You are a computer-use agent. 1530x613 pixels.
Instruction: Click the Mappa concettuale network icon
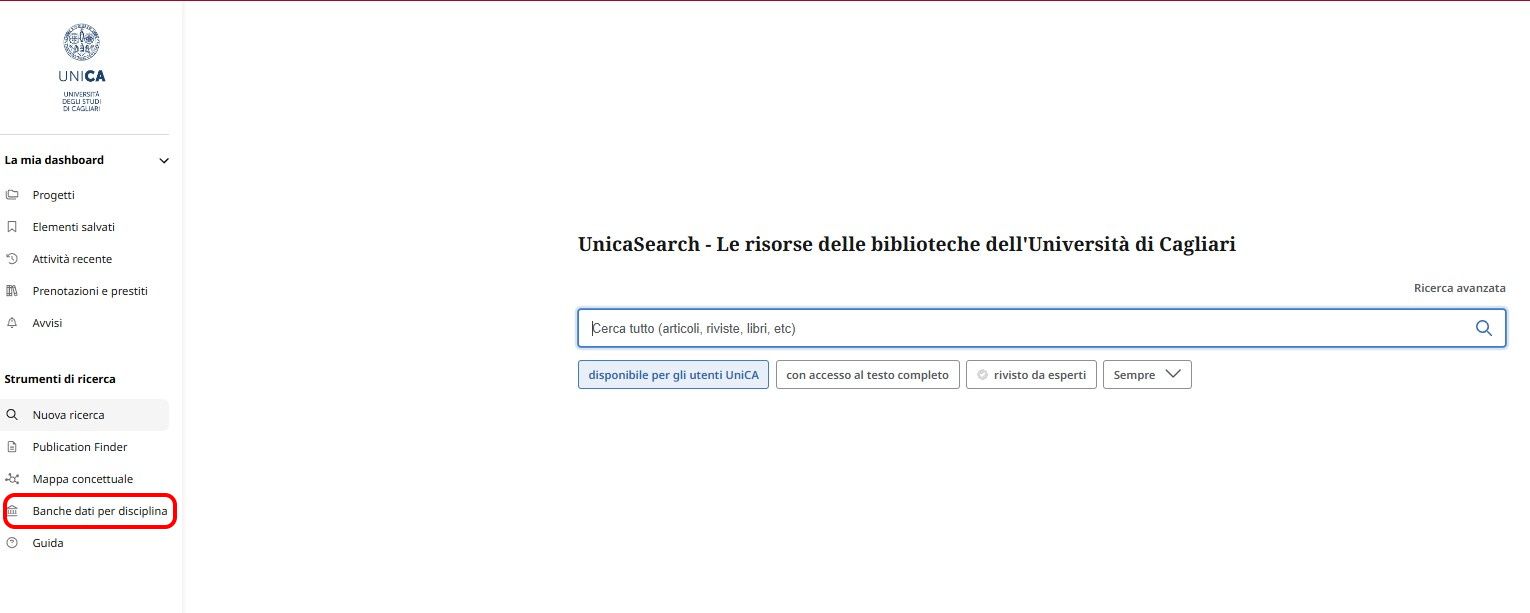click(12, 479)
